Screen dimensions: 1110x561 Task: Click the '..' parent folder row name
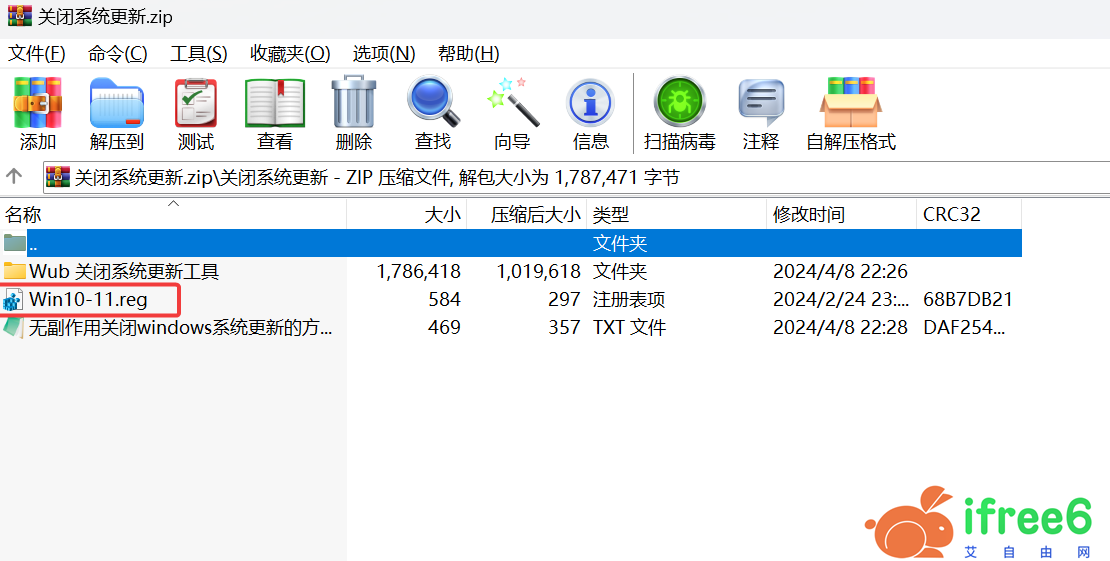coord(33,243)
